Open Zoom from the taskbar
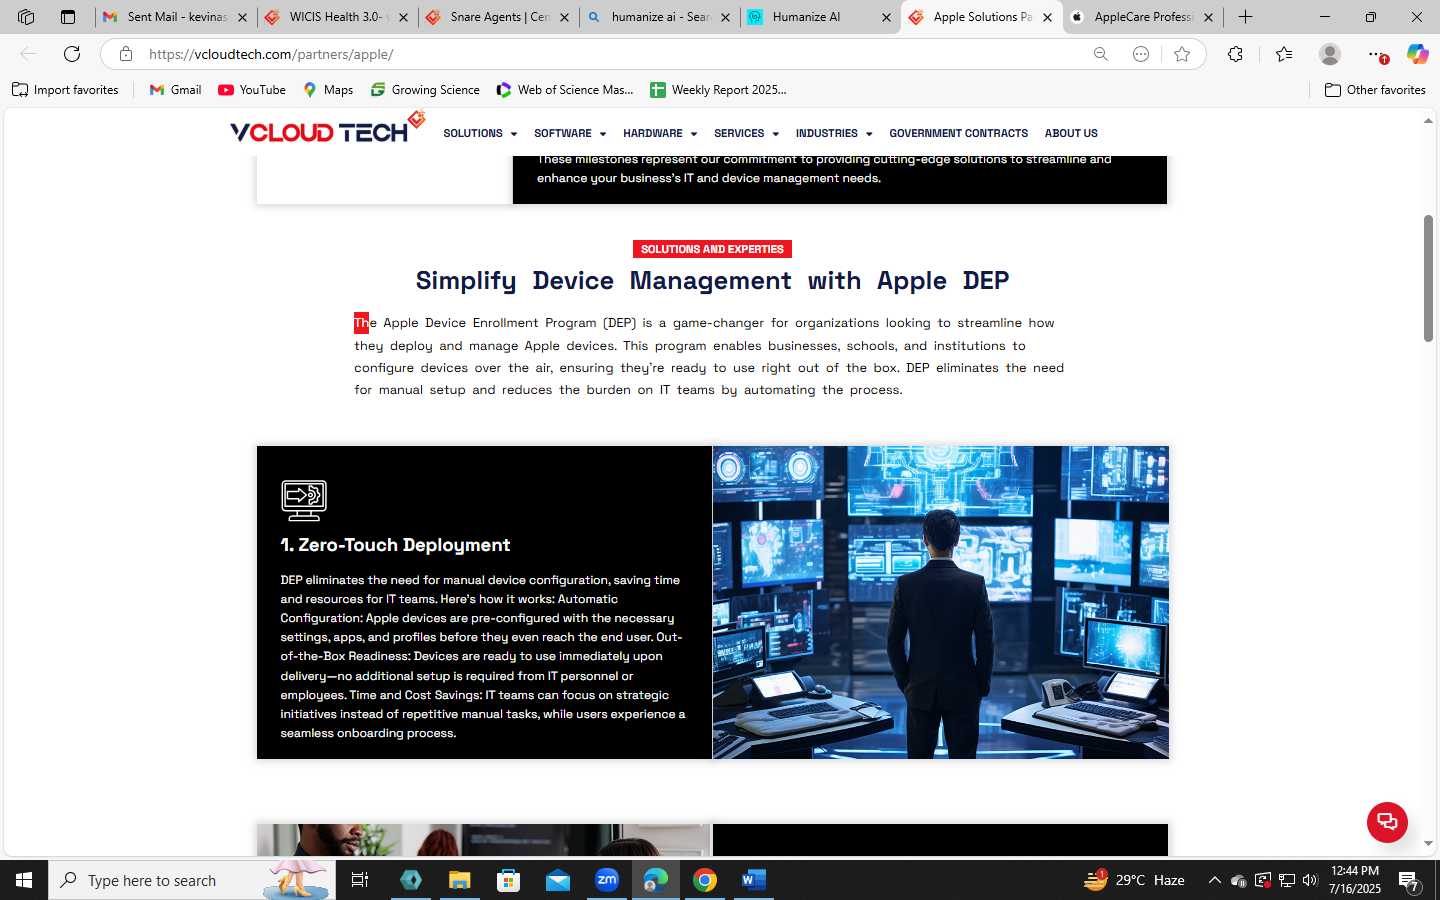Screen dimensions: 1440x900 click(x=607, y=880)
